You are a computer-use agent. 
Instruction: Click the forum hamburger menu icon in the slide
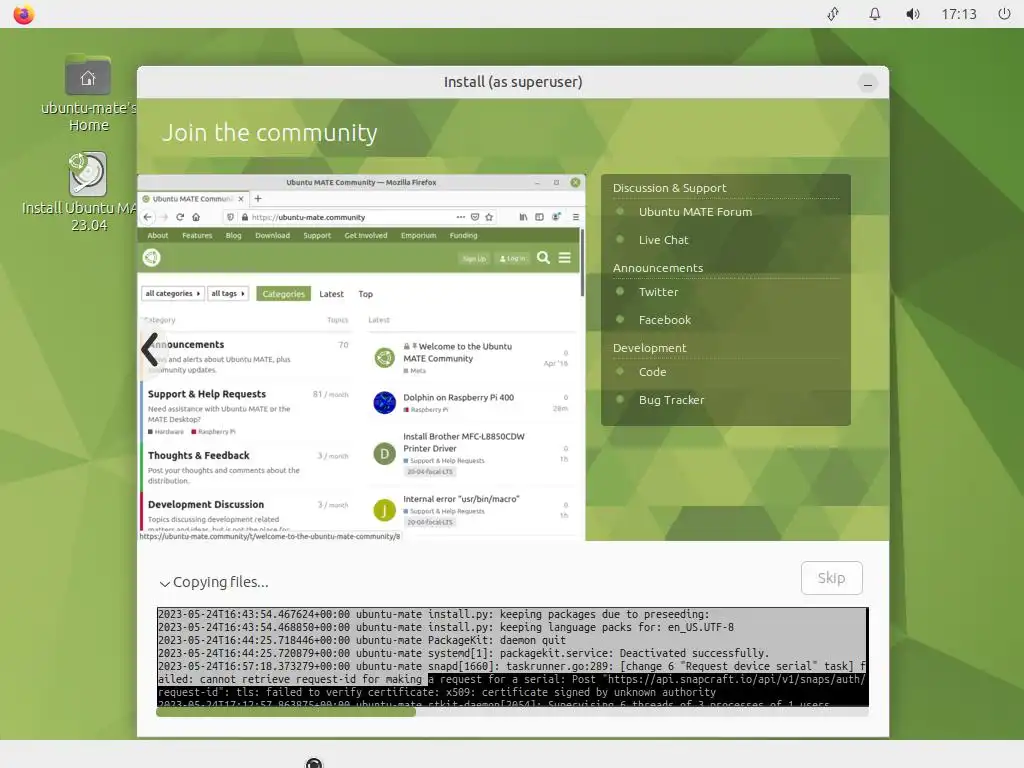tap(564, 258)
